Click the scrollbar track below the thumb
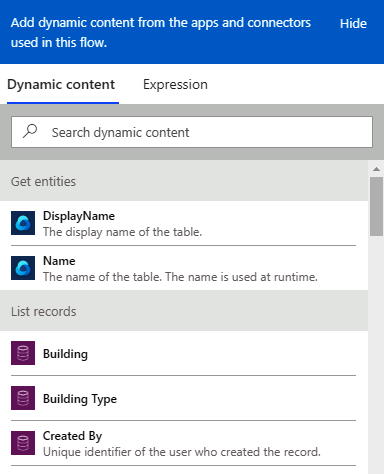Viewport: 384px width, 474px height. pos(376,353)
